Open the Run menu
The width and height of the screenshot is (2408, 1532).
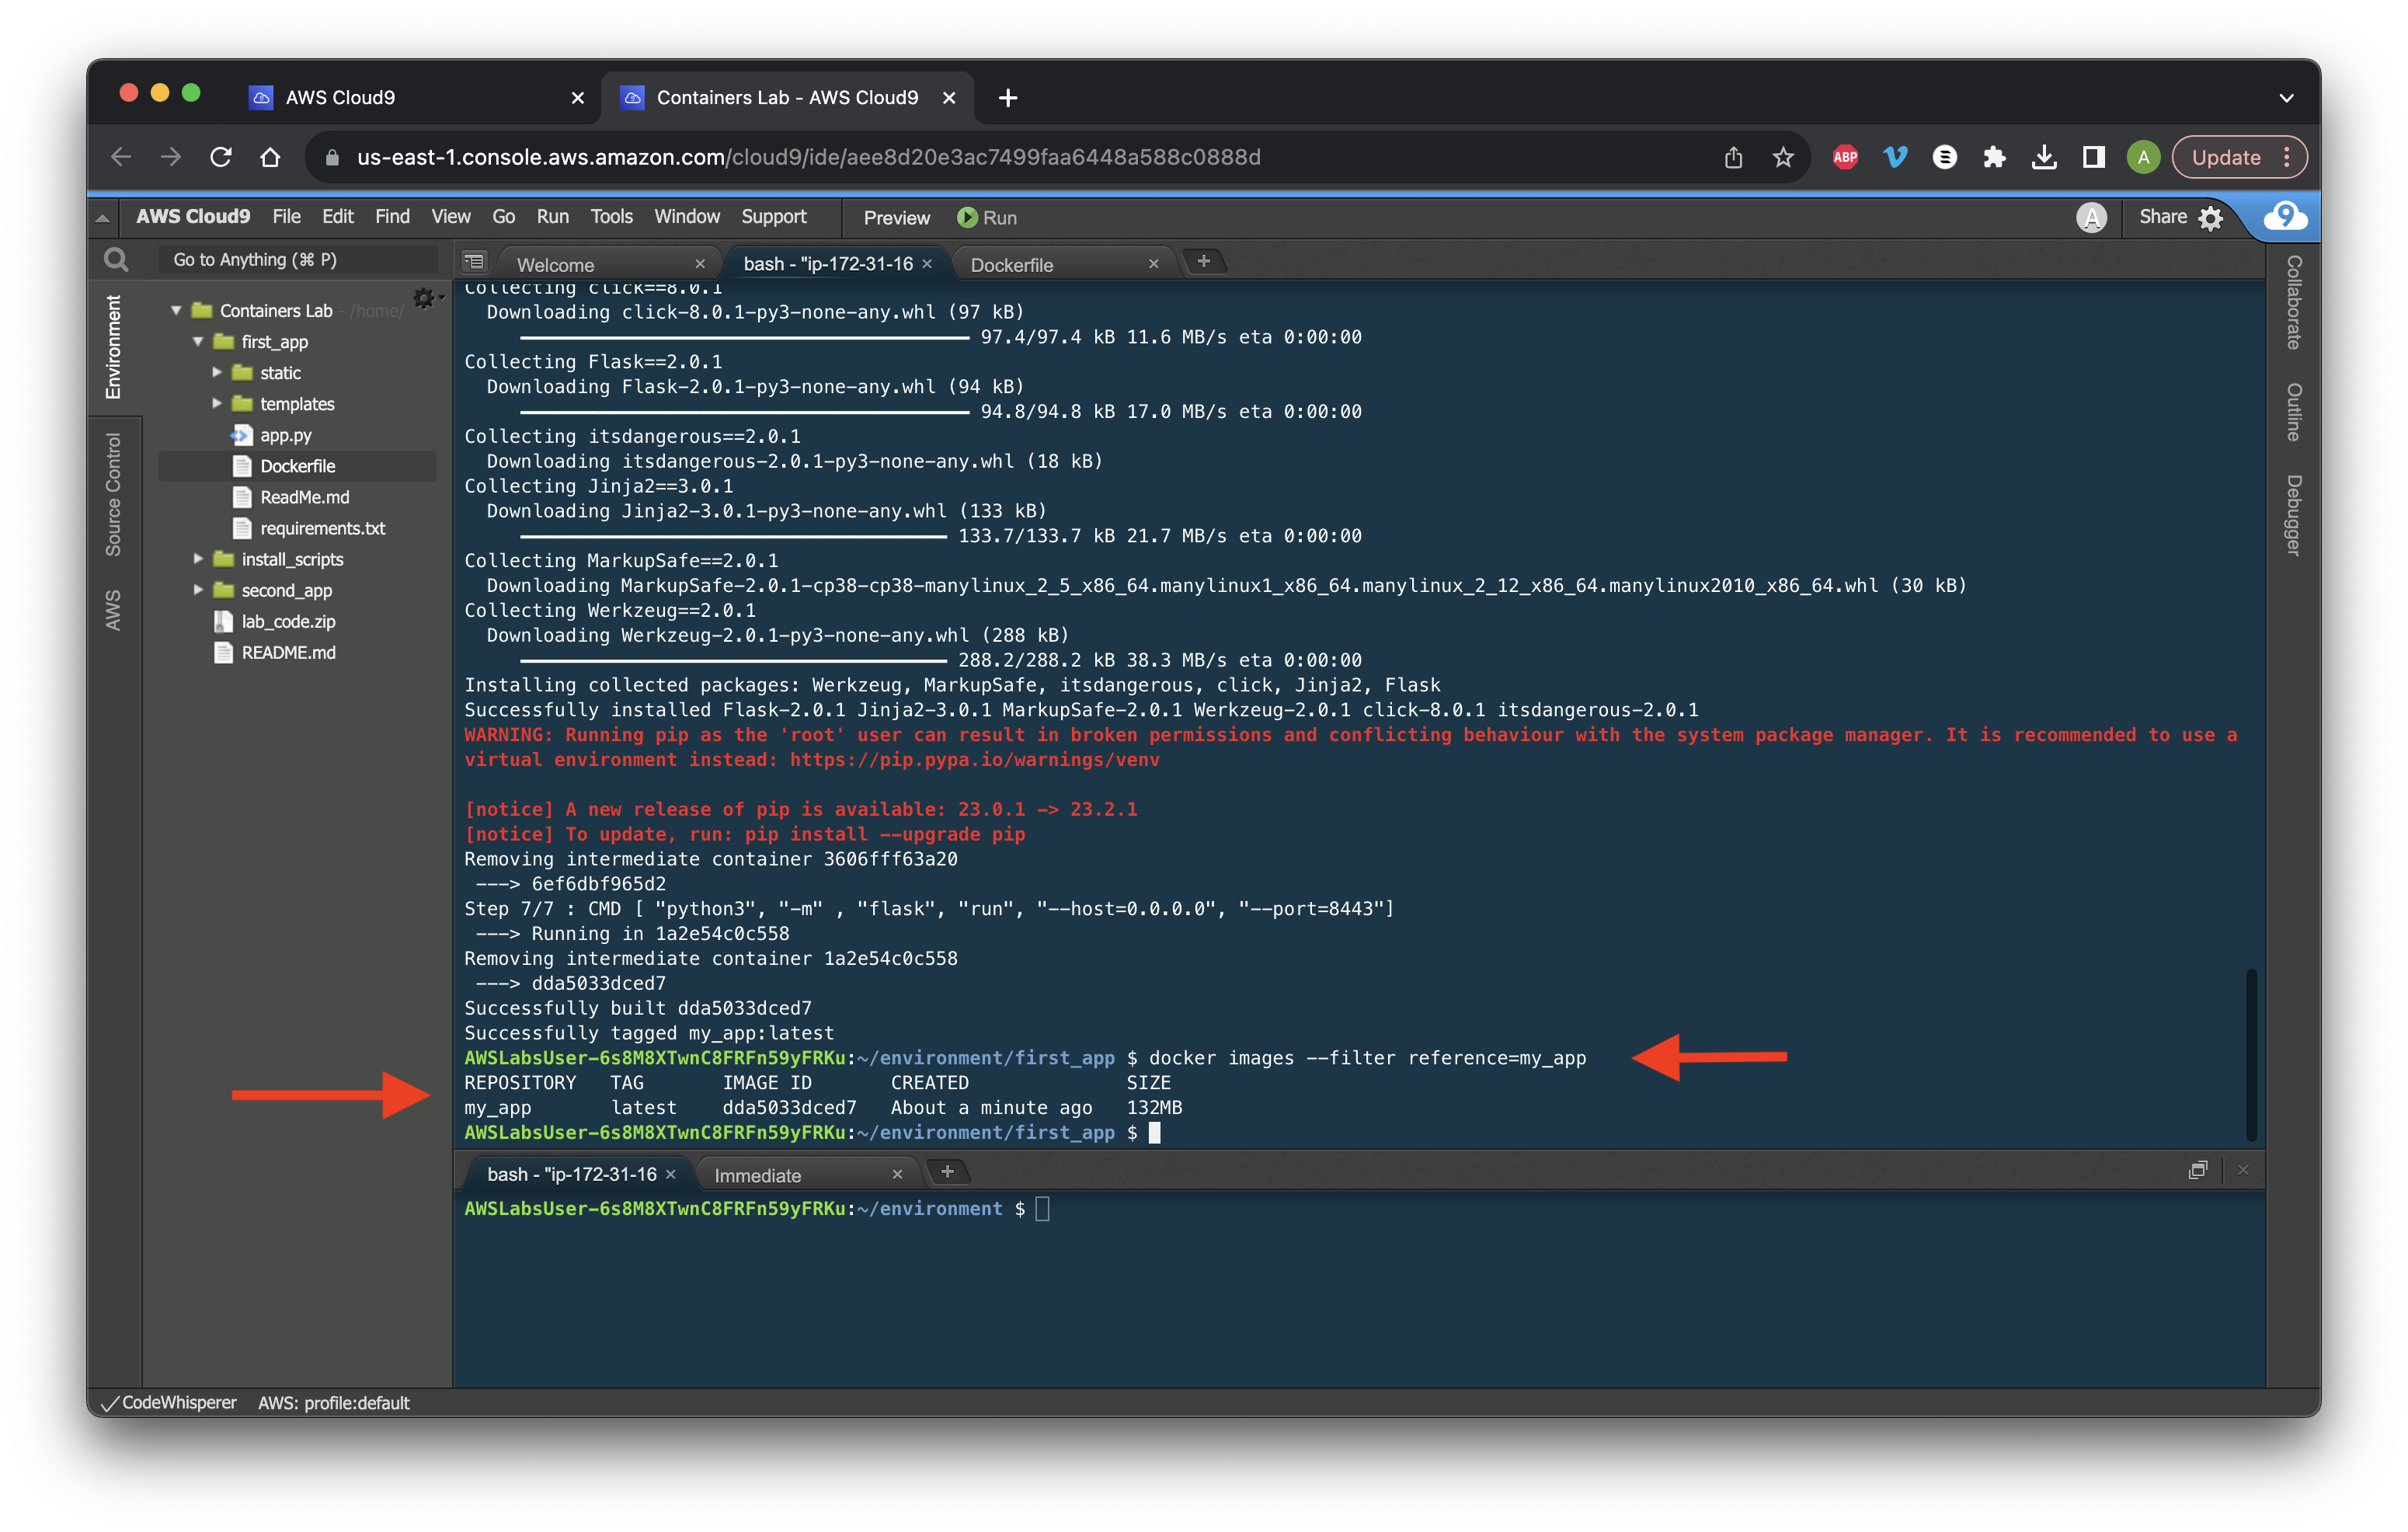click(x=552, y=217)
